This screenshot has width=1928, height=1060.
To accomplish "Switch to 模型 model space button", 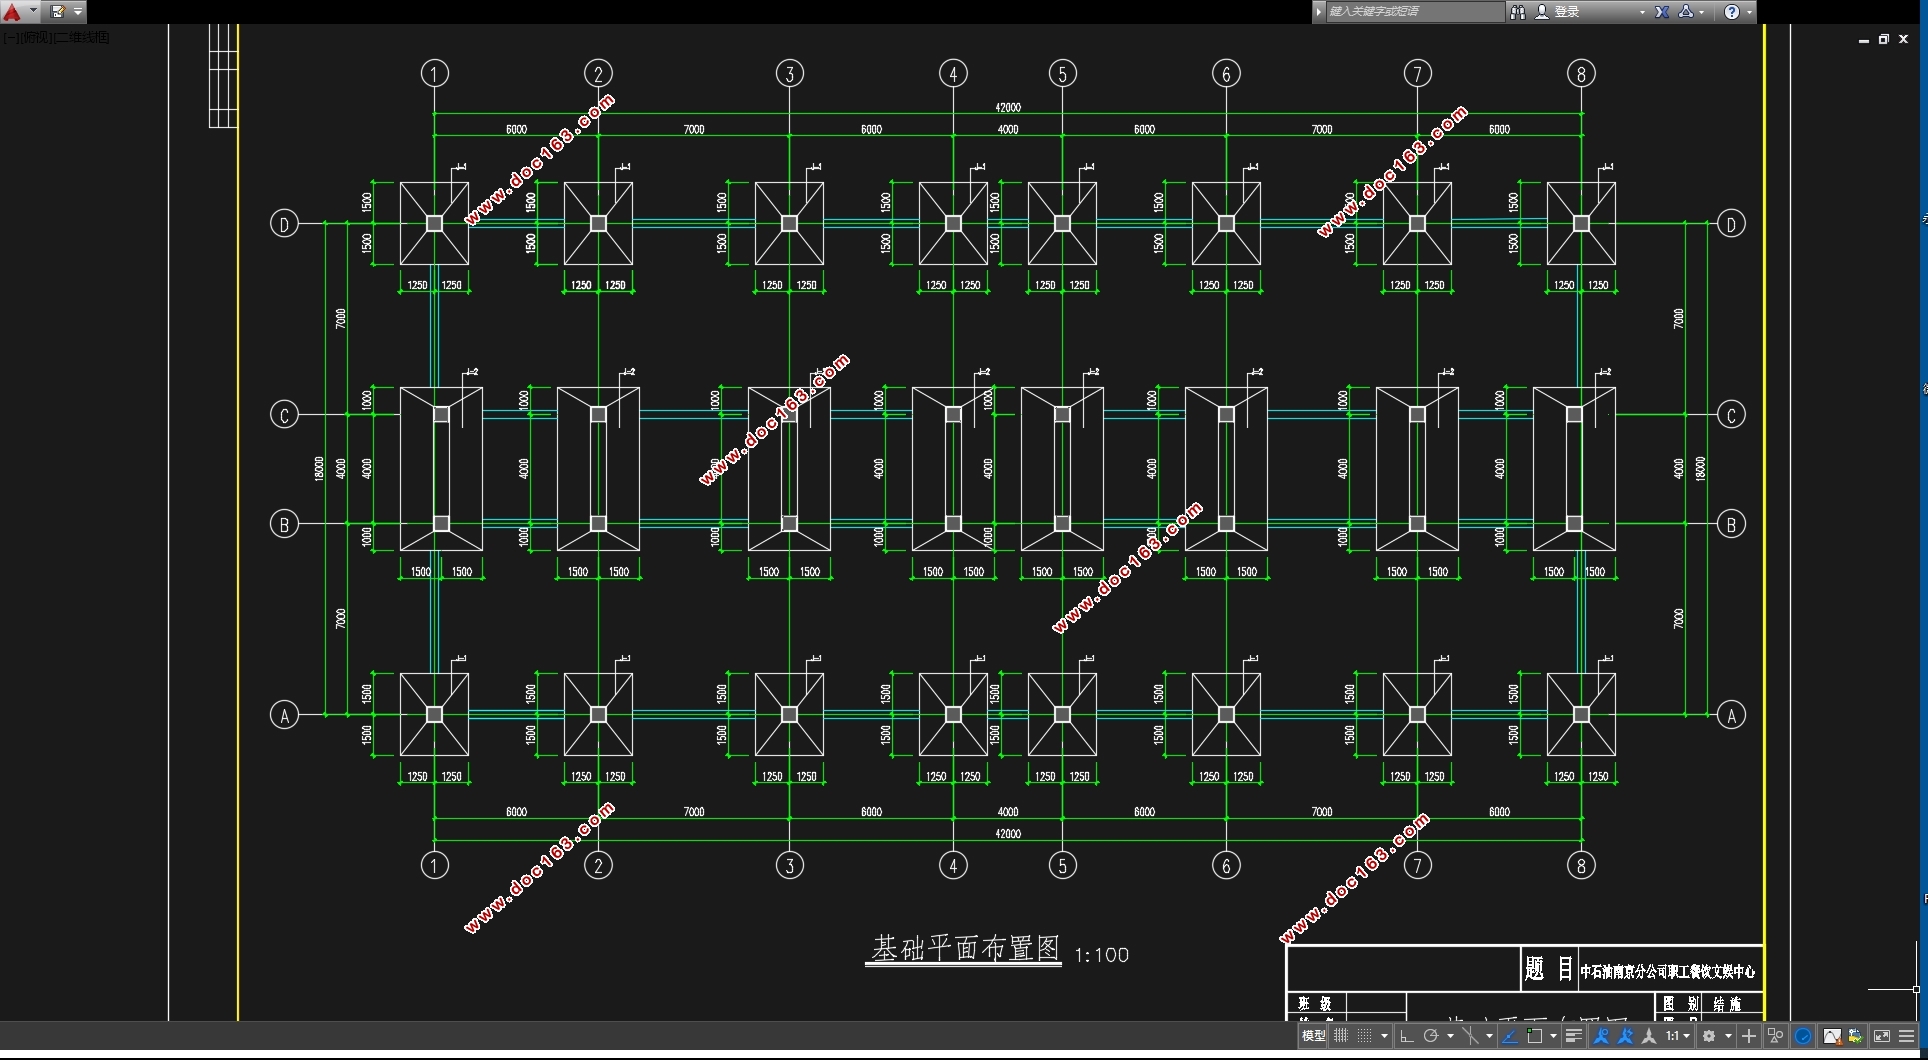I will pos(1314,1036).
